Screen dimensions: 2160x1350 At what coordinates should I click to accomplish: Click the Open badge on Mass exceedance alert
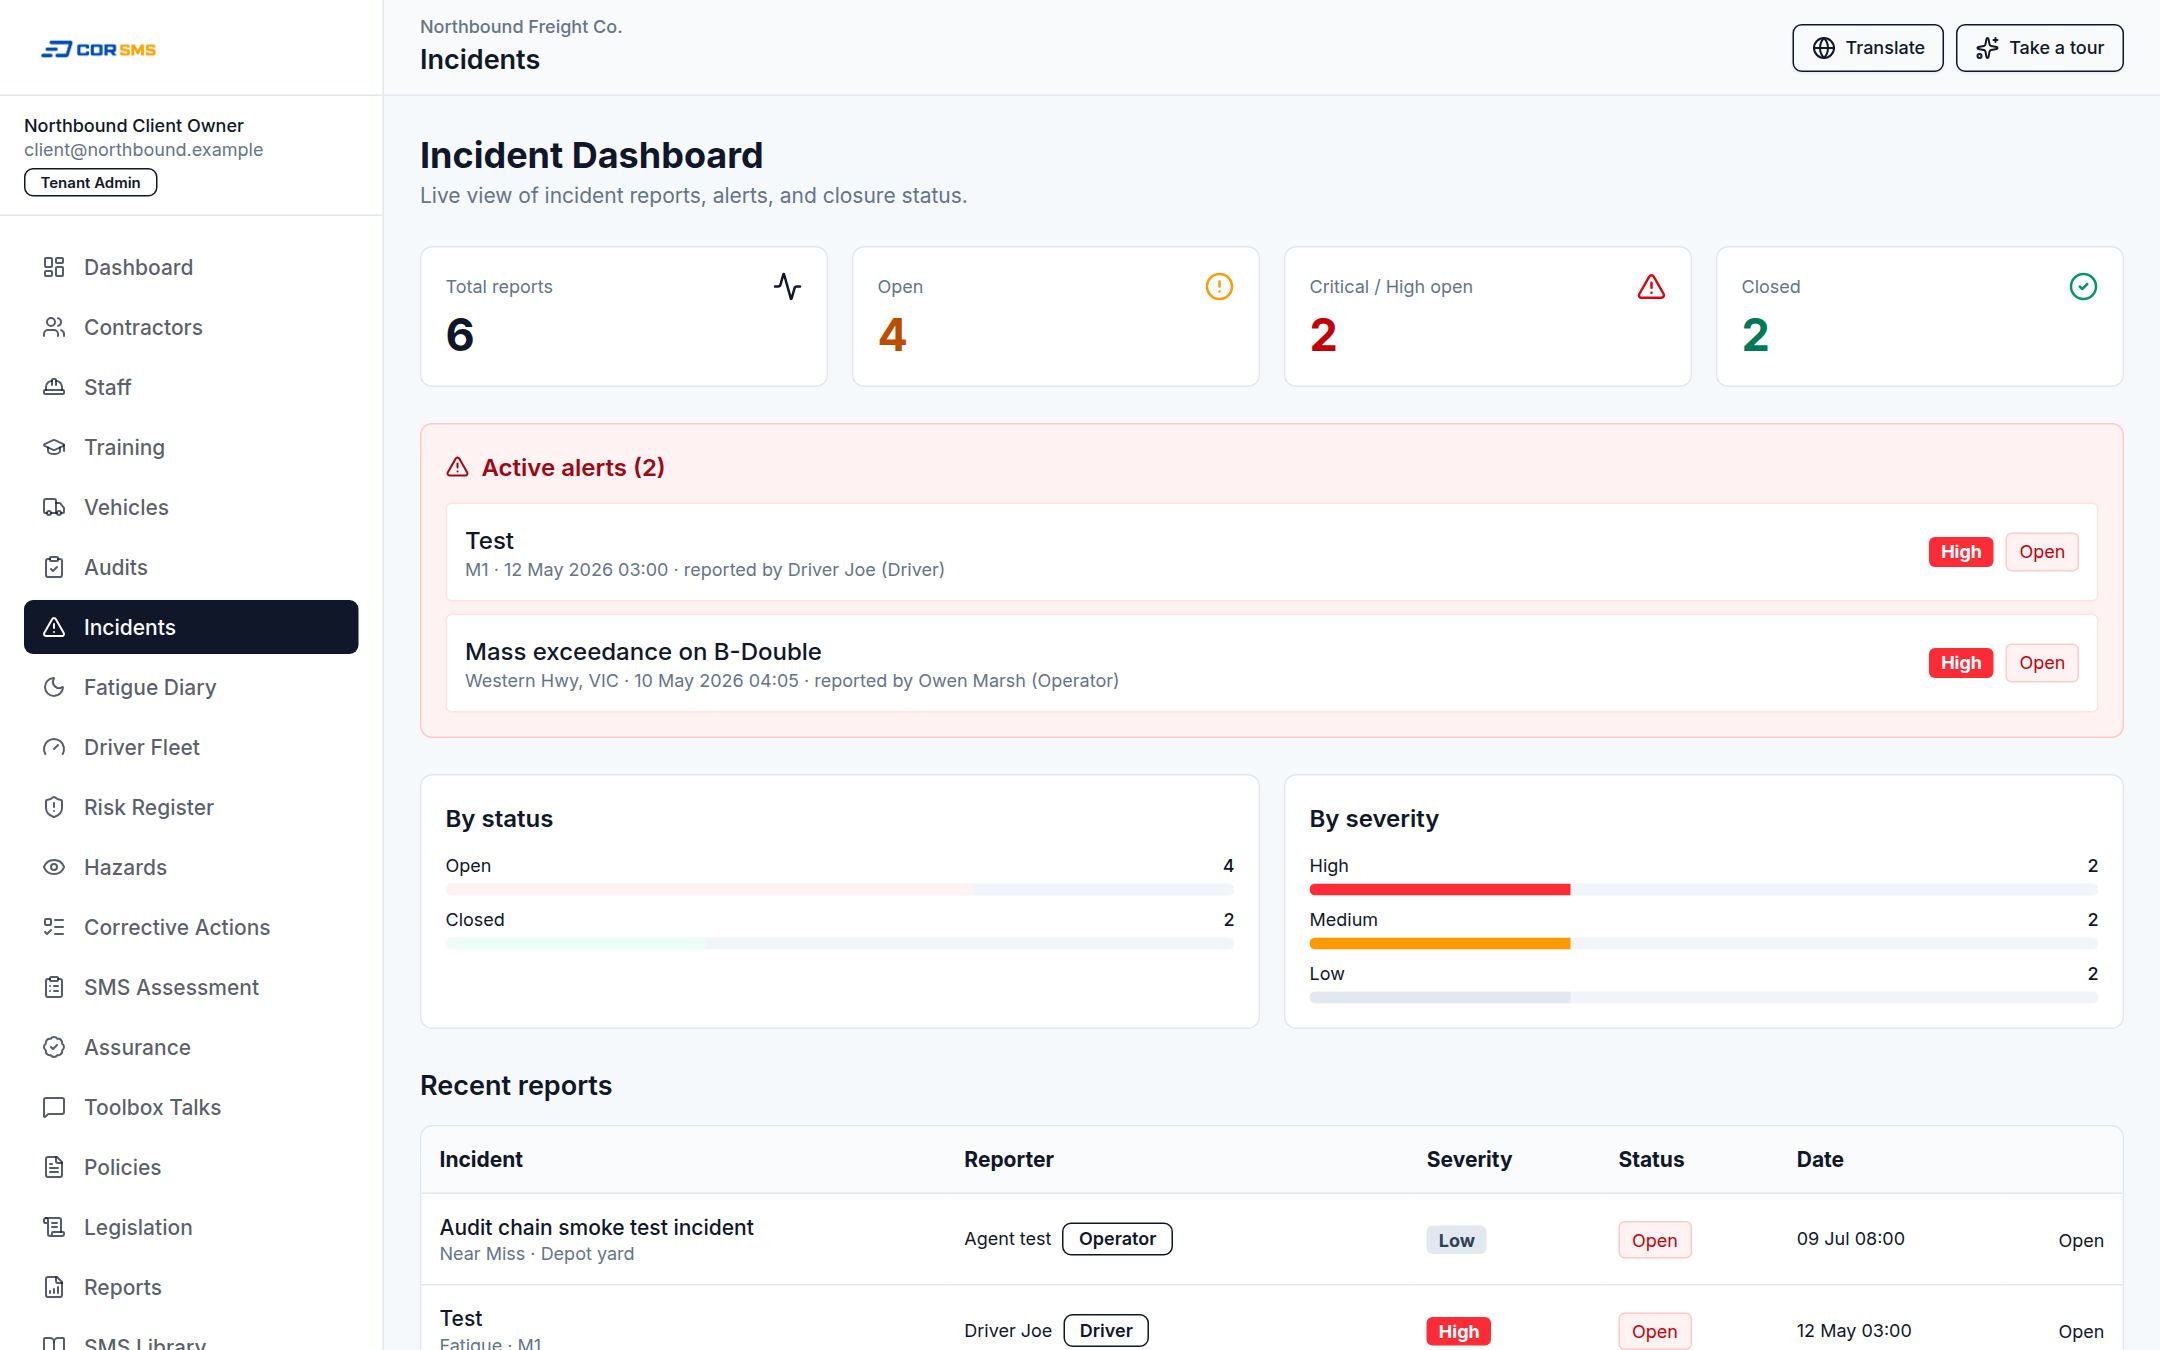(2041, 663)
